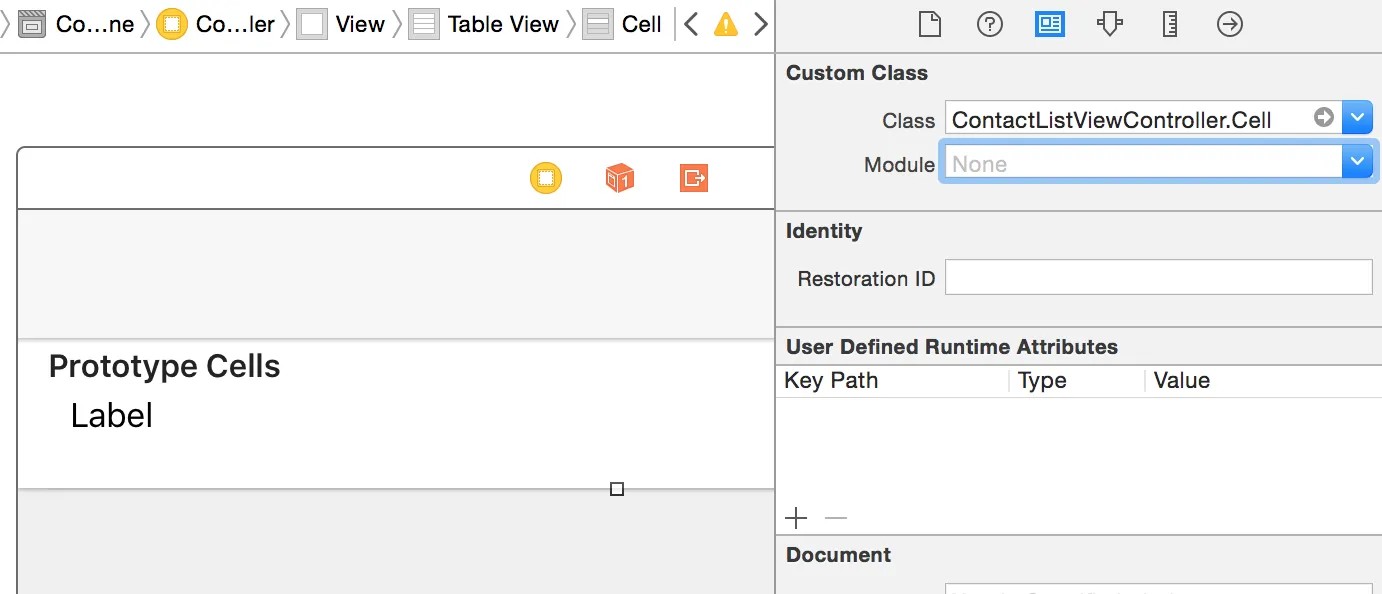Open the Size inspector ruler icon
Viewport: 1382px width, 594px height.
coord(1170,24)
